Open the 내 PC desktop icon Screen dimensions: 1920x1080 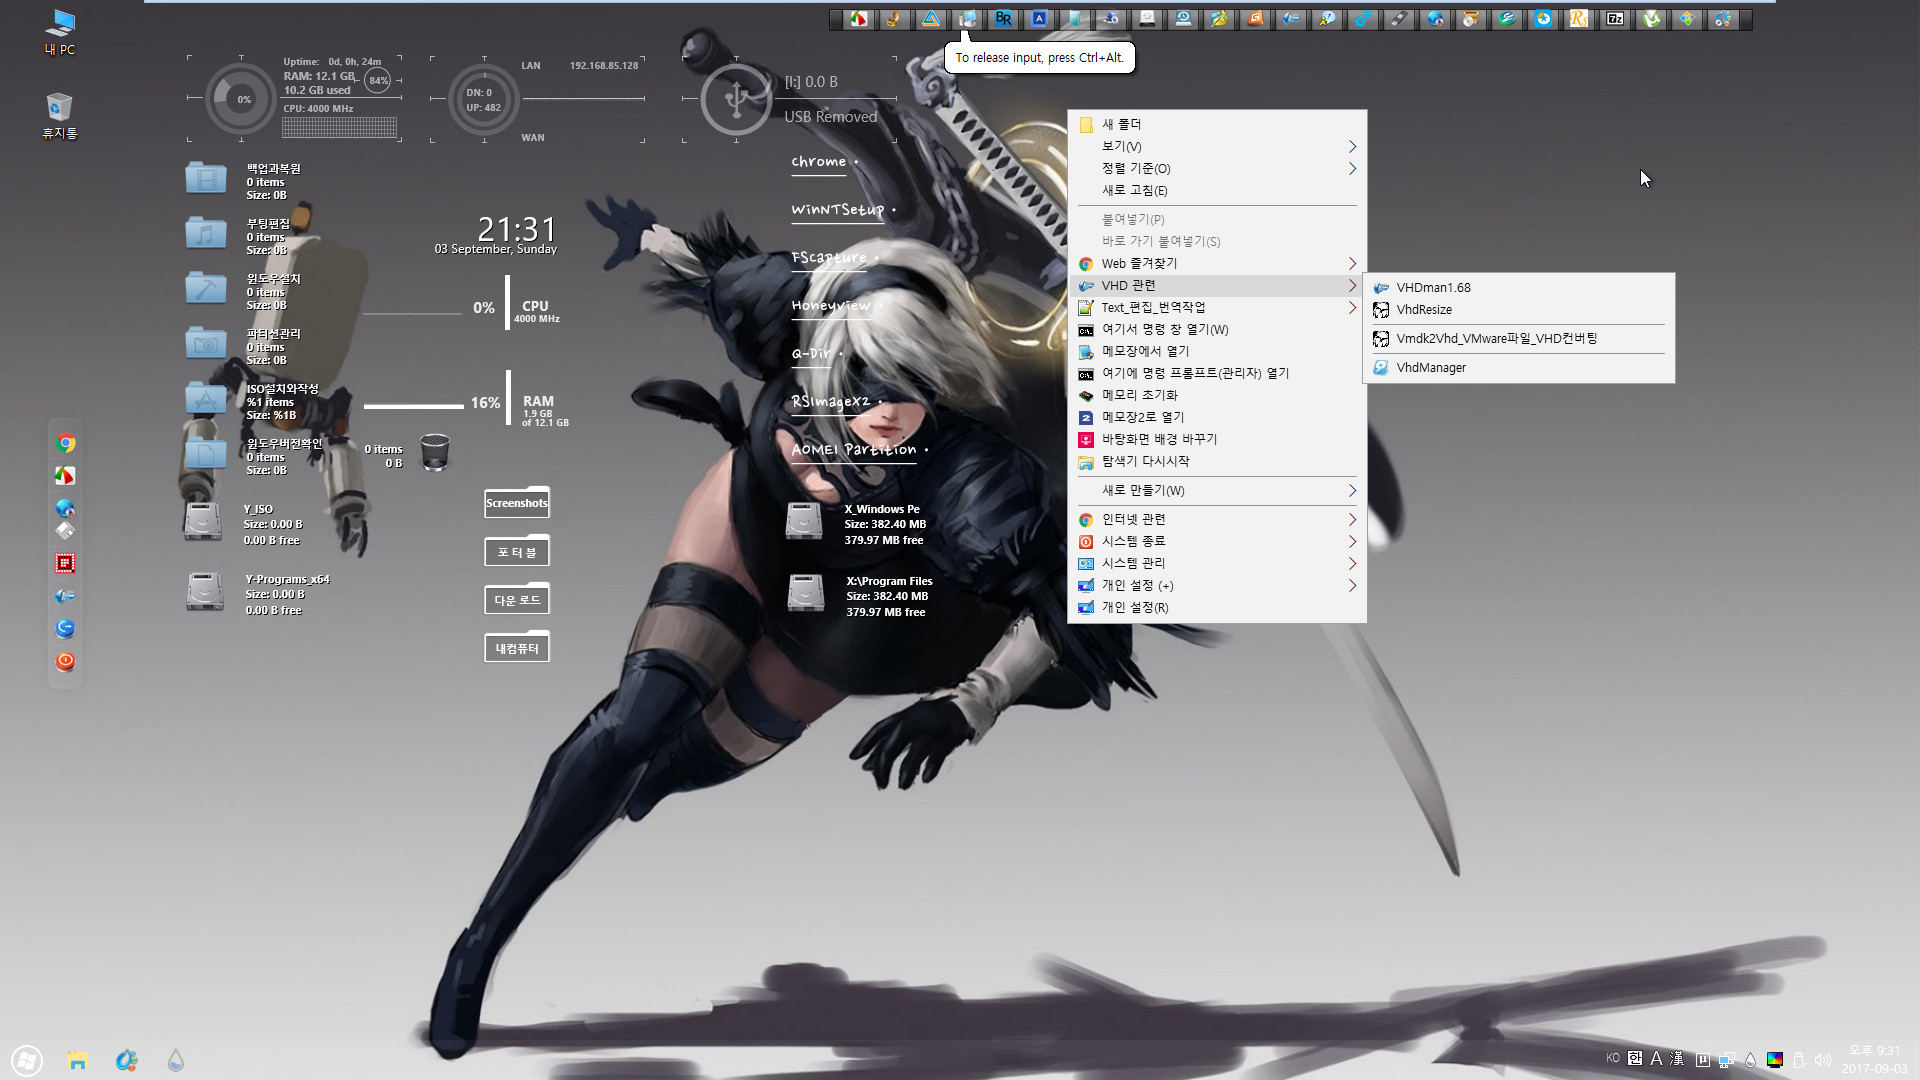click(x=60, y=31)
